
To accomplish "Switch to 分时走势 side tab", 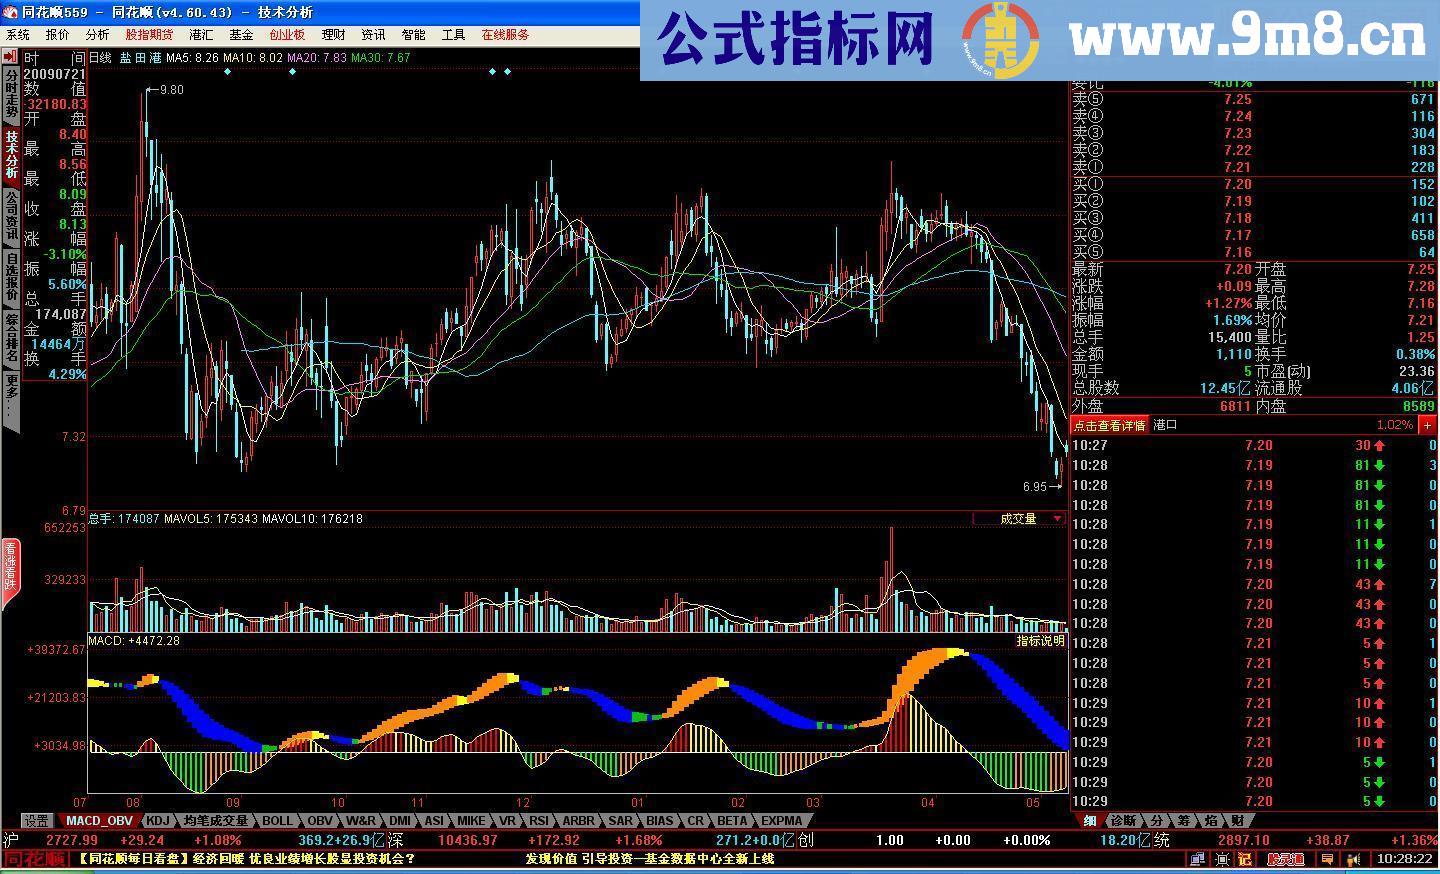I will coord(11,94).
